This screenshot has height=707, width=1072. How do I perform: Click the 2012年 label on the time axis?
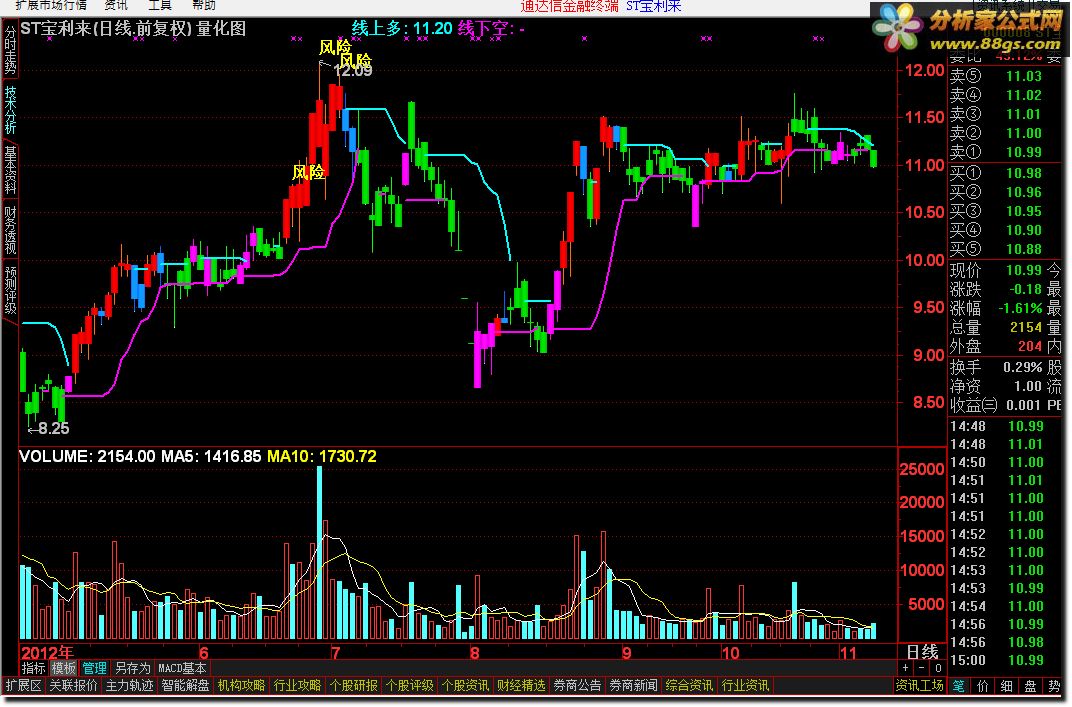point(47,652)
